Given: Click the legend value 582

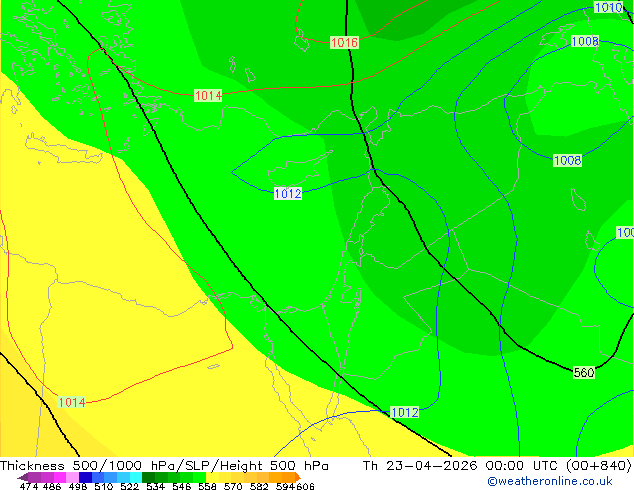Looking at the screenshot, I should coord(259,486).
